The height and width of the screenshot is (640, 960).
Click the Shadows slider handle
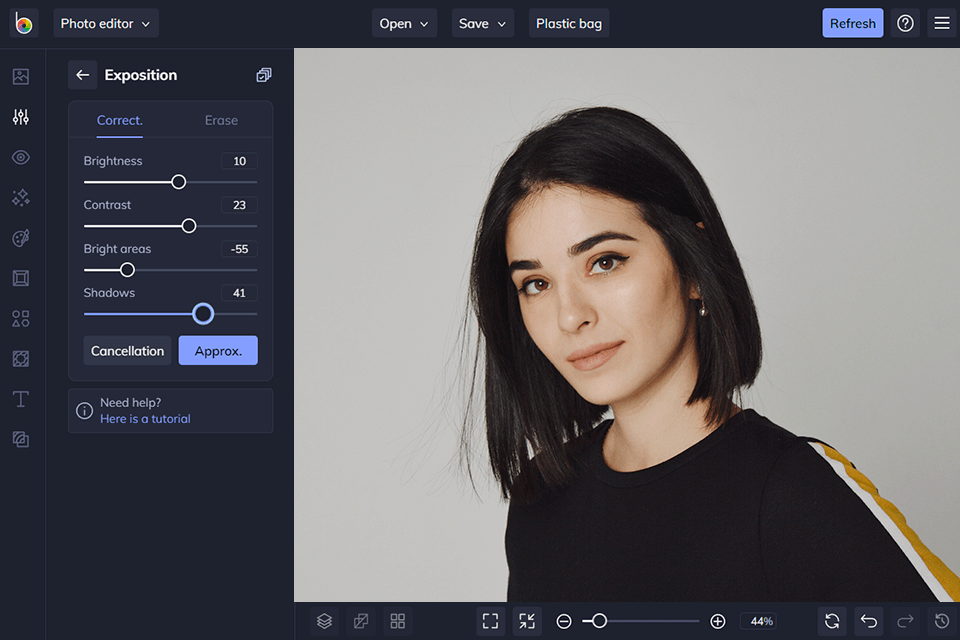[x=203, y=314]
